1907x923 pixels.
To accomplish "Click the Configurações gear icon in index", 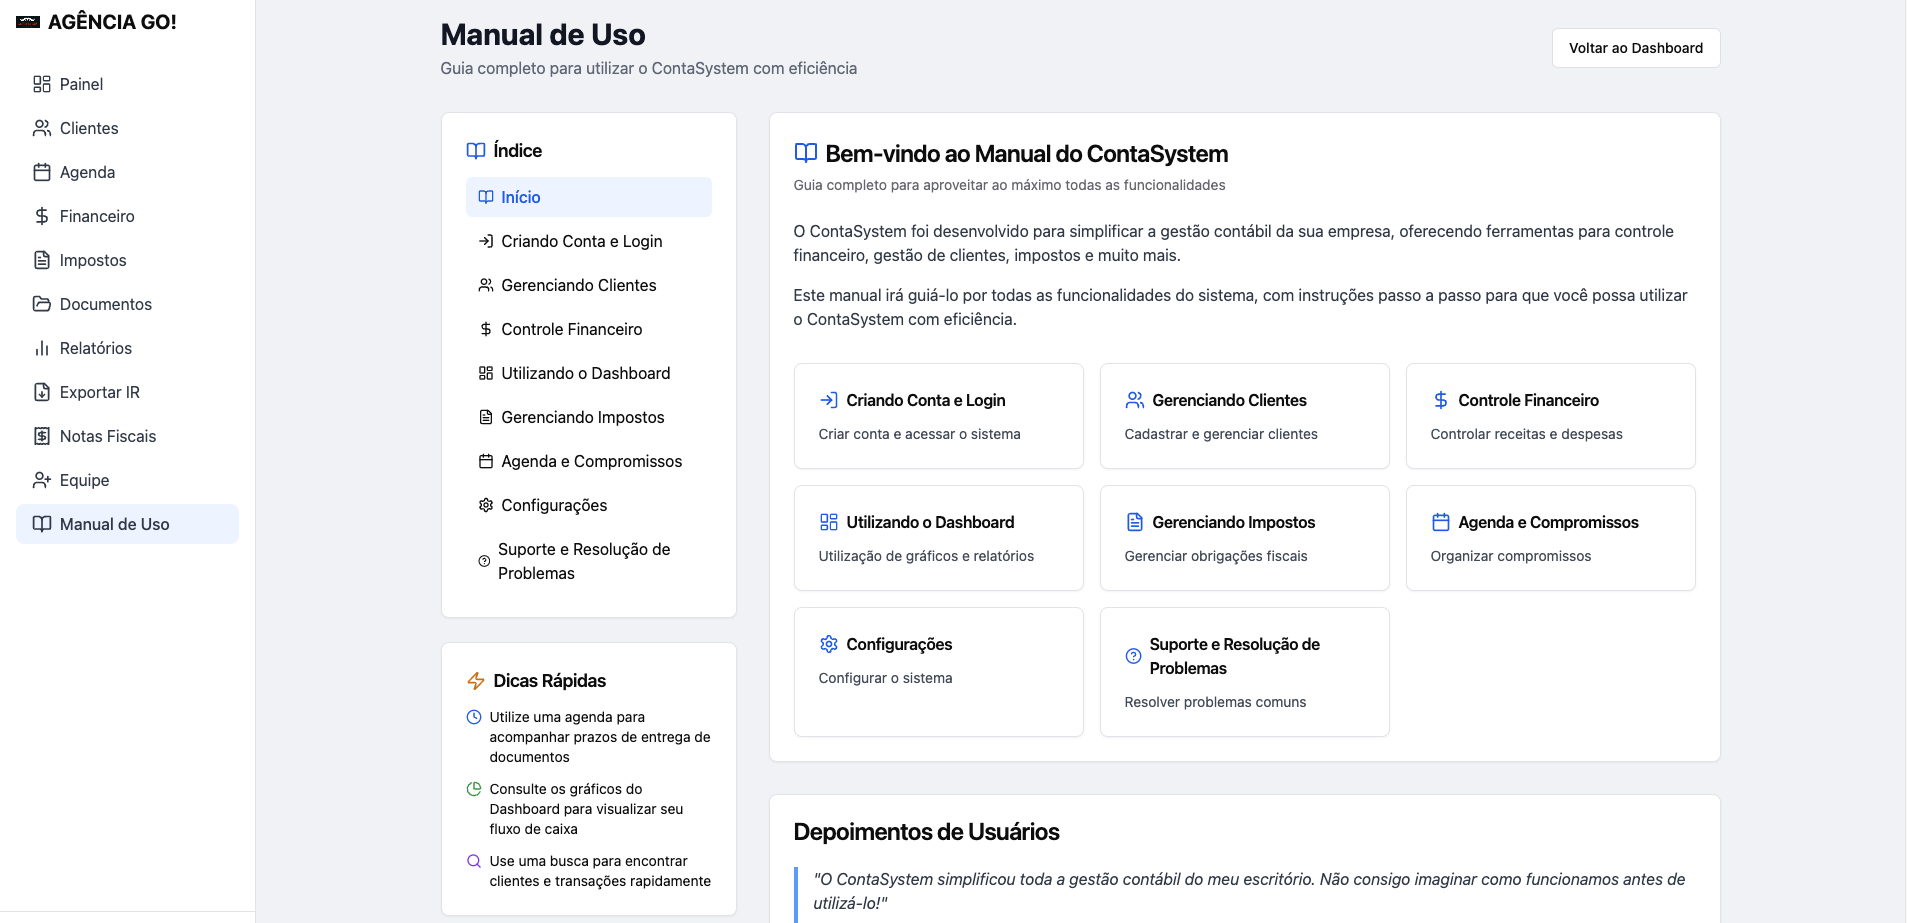I will (x=486, y=505).
